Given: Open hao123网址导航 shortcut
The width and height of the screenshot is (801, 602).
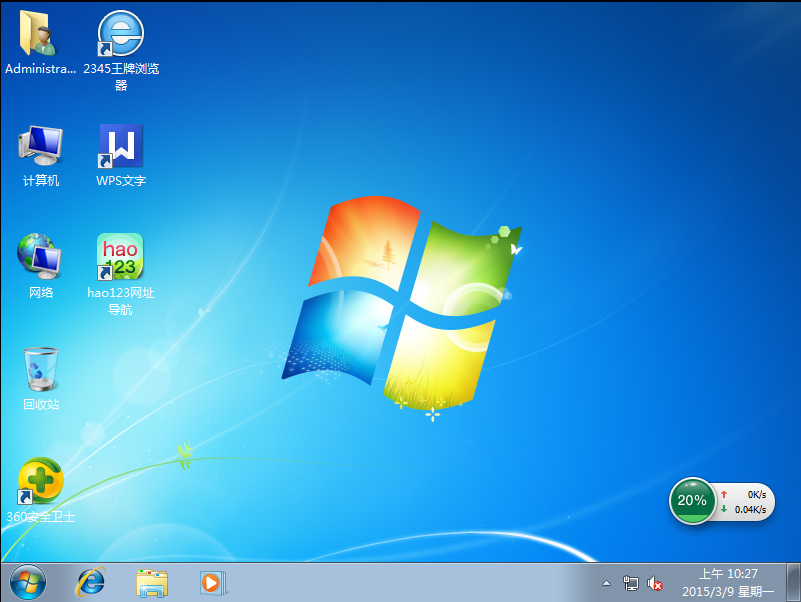Looking at the screenshot, I should click(x=120, y=257).
